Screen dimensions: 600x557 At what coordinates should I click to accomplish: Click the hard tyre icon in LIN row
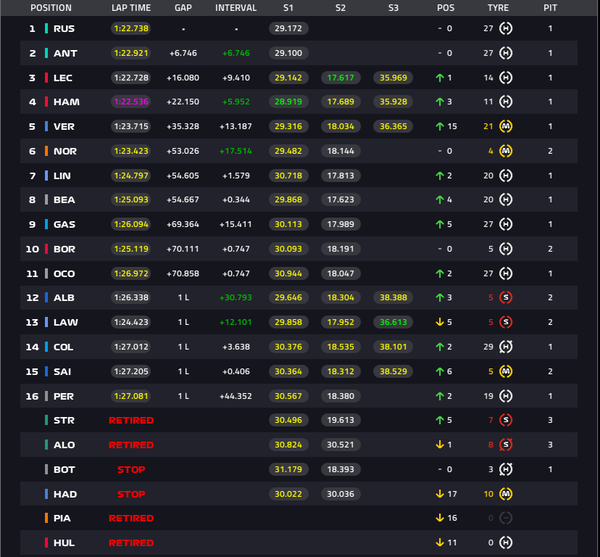pos(505,176)
